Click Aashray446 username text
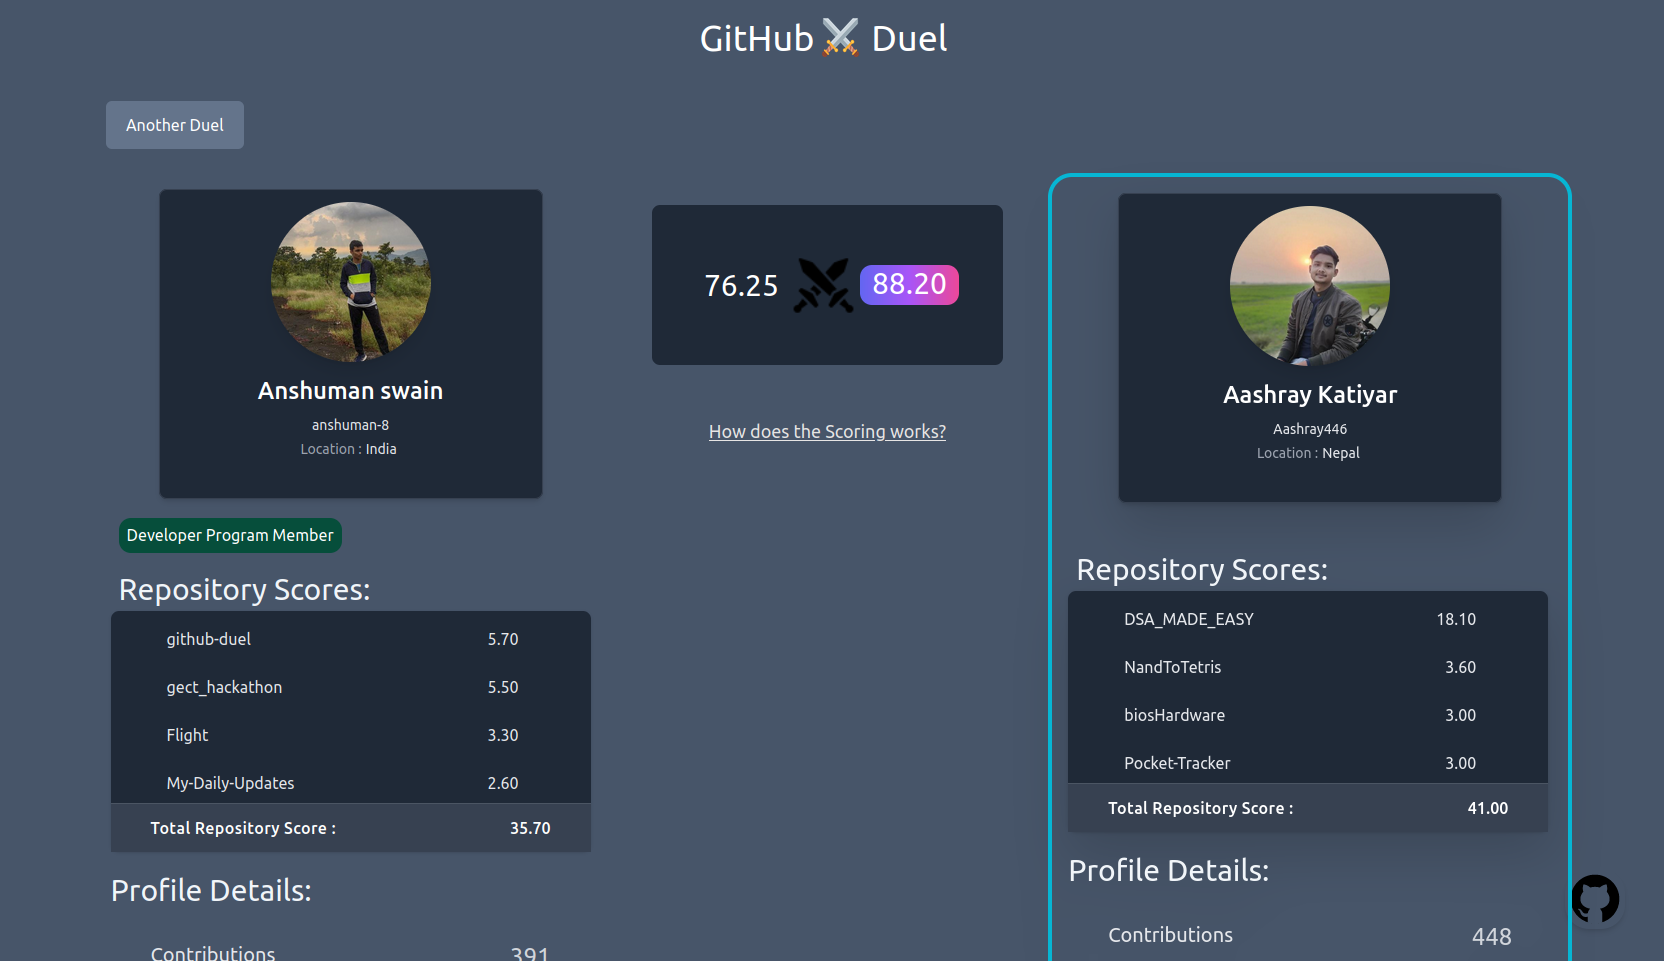 (1310, 428)
